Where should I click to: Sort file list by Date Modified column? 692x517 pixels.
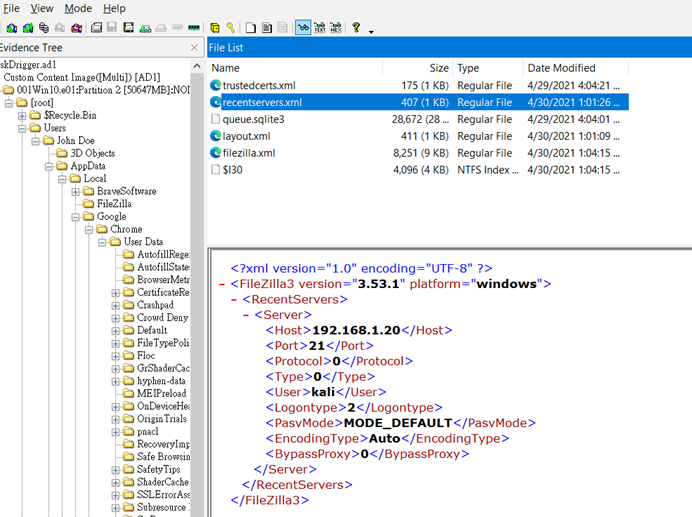tap(575, 68)
